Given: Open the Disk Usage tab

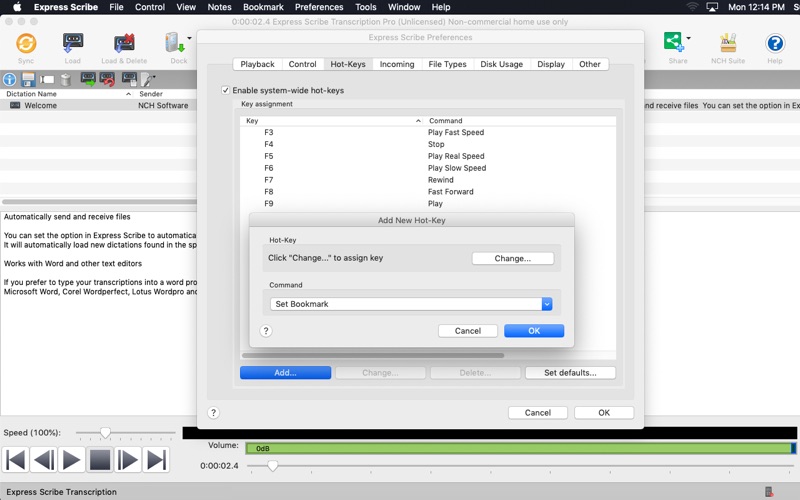Looking at the screenshot, I should pos(502,64).
